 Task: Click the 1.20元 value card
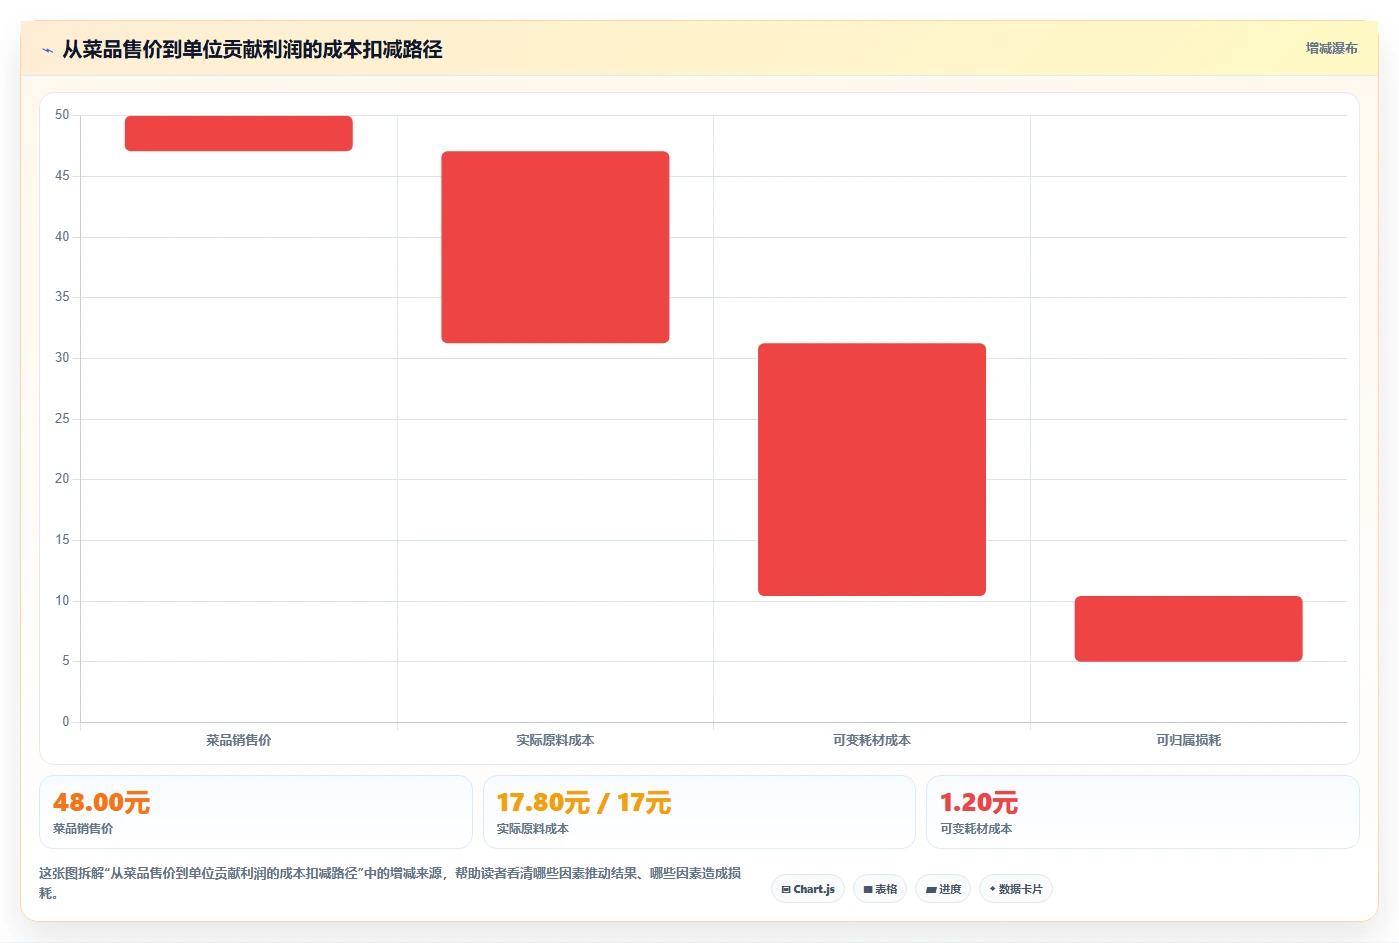[1143, 812]
